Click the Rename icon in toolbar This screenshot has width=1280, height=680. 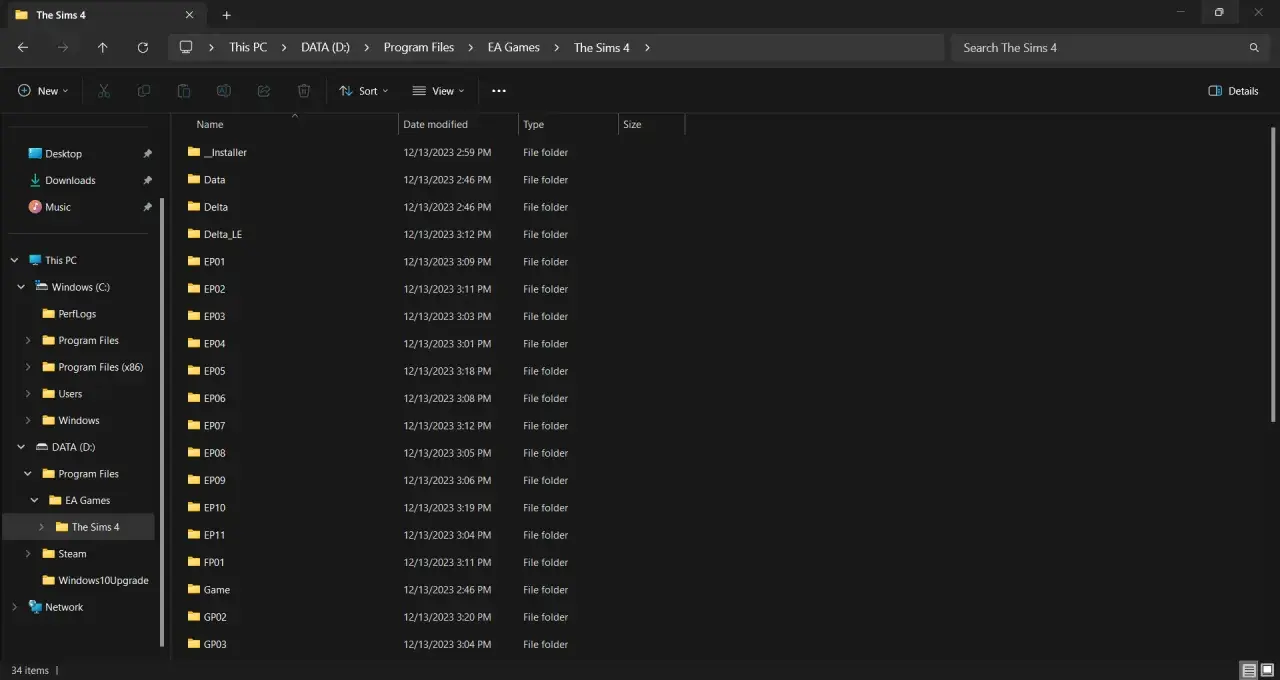(x=224, y=91)
